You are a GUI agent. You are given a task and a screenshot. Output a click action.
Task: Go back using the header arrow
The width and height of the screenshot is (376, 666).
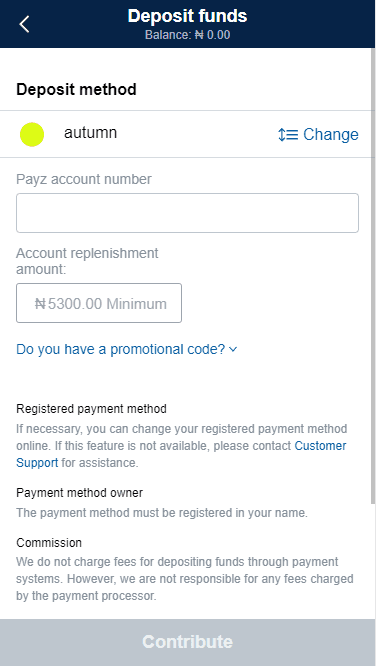pyautogui.click(x=24, y=24)
